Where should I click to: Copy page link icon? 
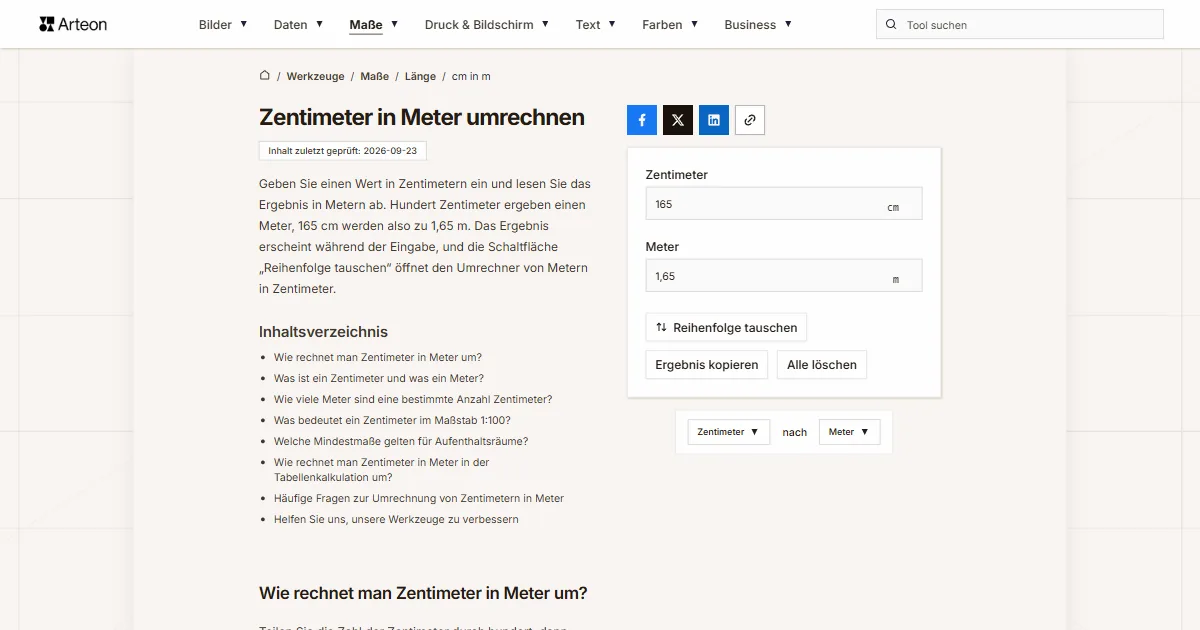[750, 120]
